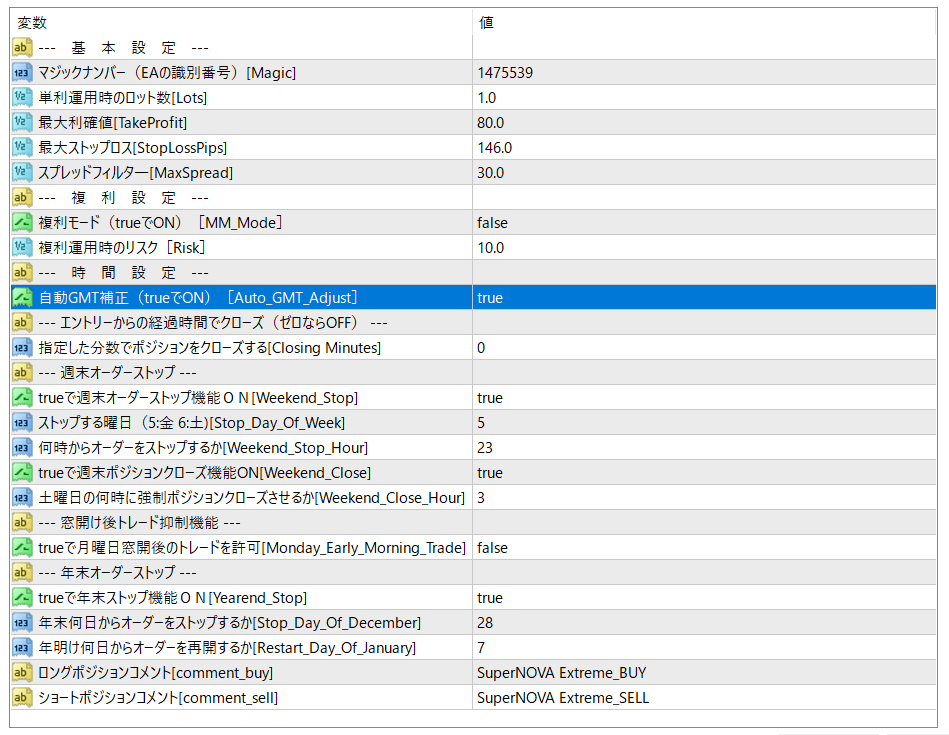This screenshot has height=735, width=949.
Task: Click the integer icon beside Magic number row
Action: pyautogui.click(x=22, y=73)
